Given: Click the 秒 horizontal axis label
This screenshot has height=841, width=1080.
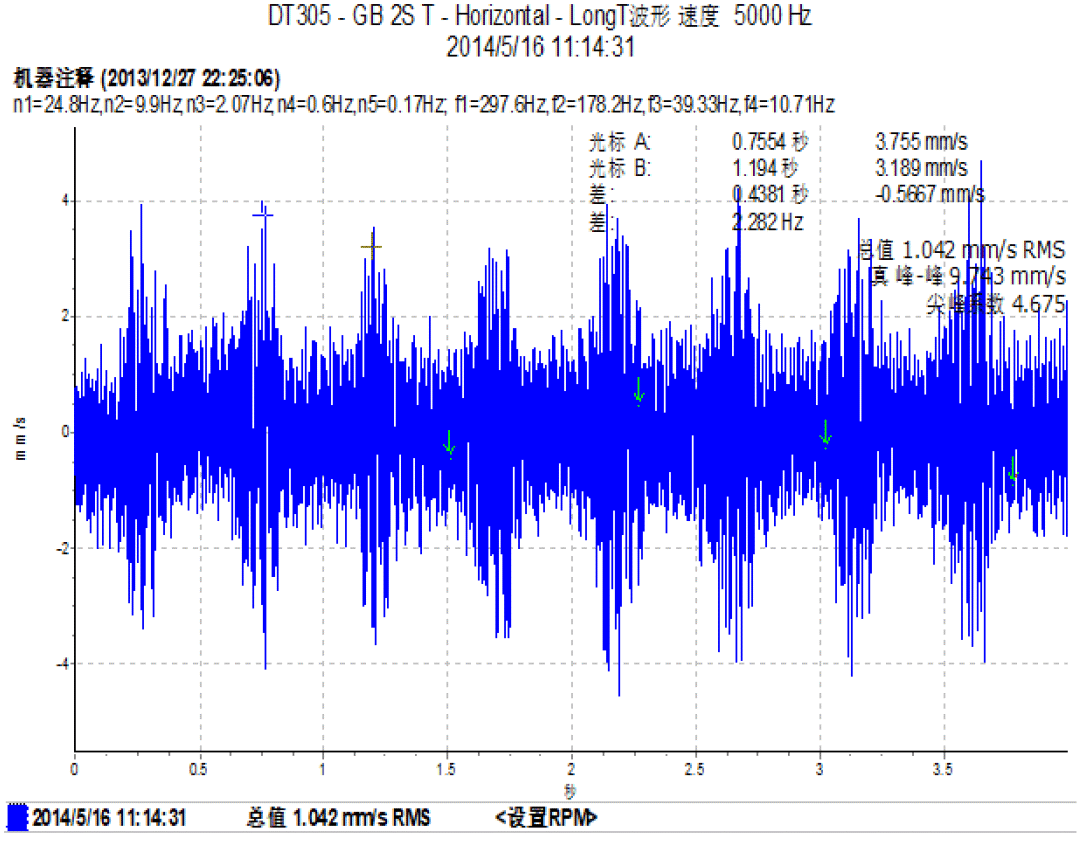Looking at the screenshot, I should pyautogui.click(x=570, y=791).
